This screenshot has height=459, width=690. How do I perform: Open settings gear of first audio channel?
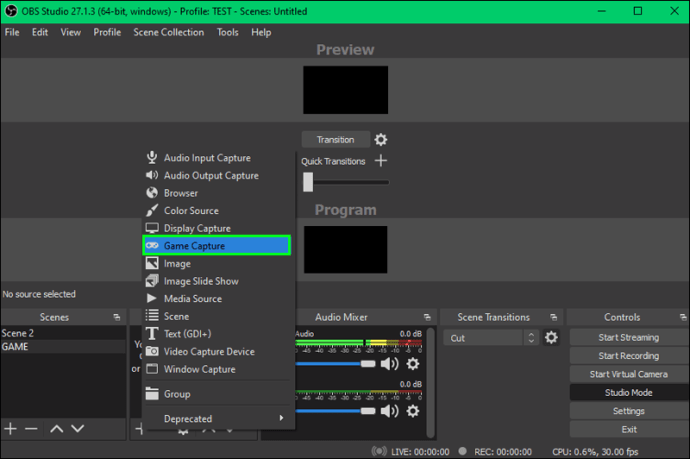tap(413, 364)
